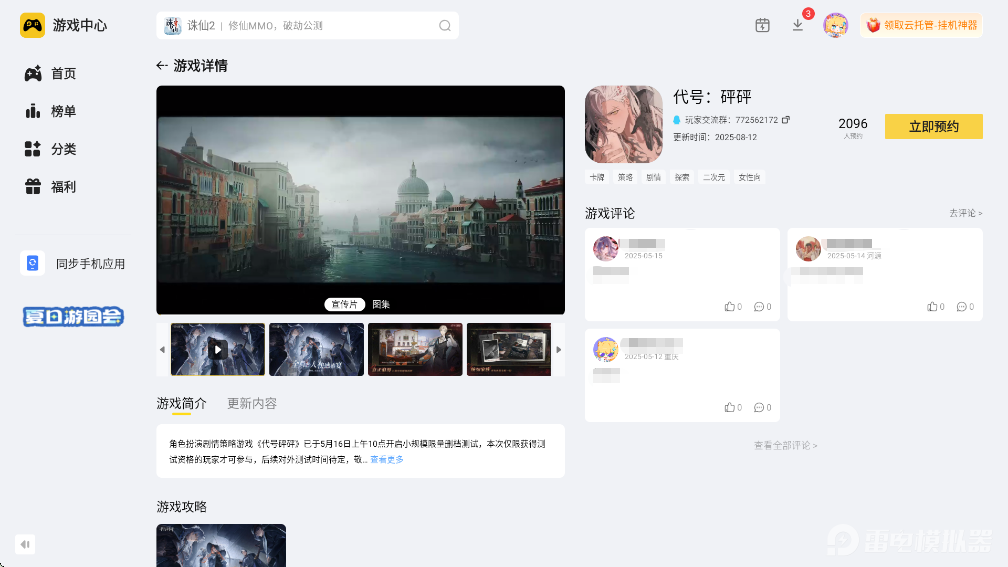Open the user avatar profile
The height and width of the screenshot is (567, 1008).
836,26
